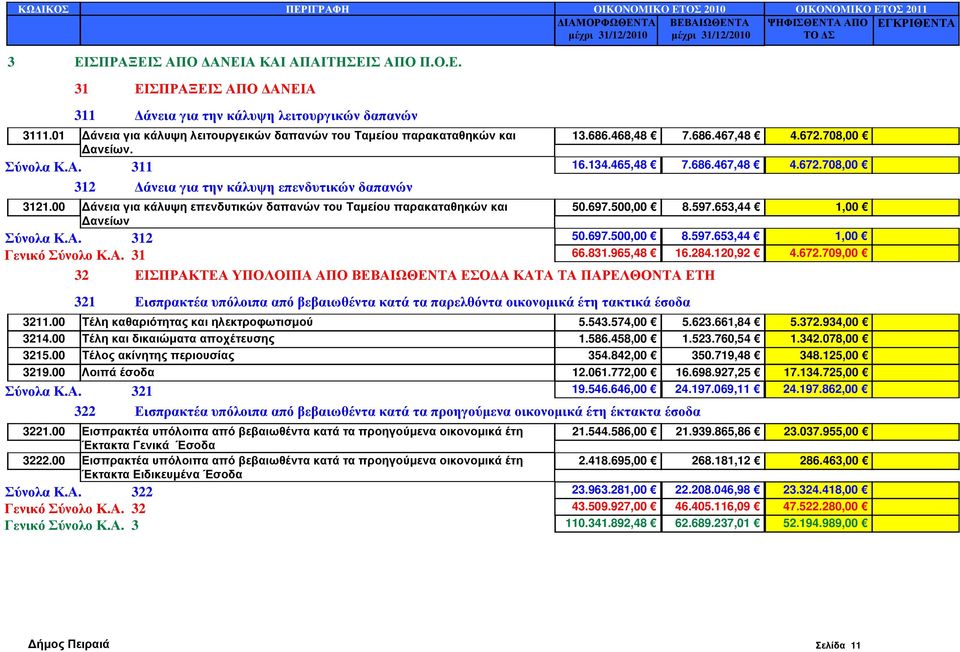Click the ΨΗΦΙΣΘΕΝΤΑ ΑΠΟ ΤΟ ΔΣ subheader
The width and height of the screenshot is (960, 652).
coord(818,29)
